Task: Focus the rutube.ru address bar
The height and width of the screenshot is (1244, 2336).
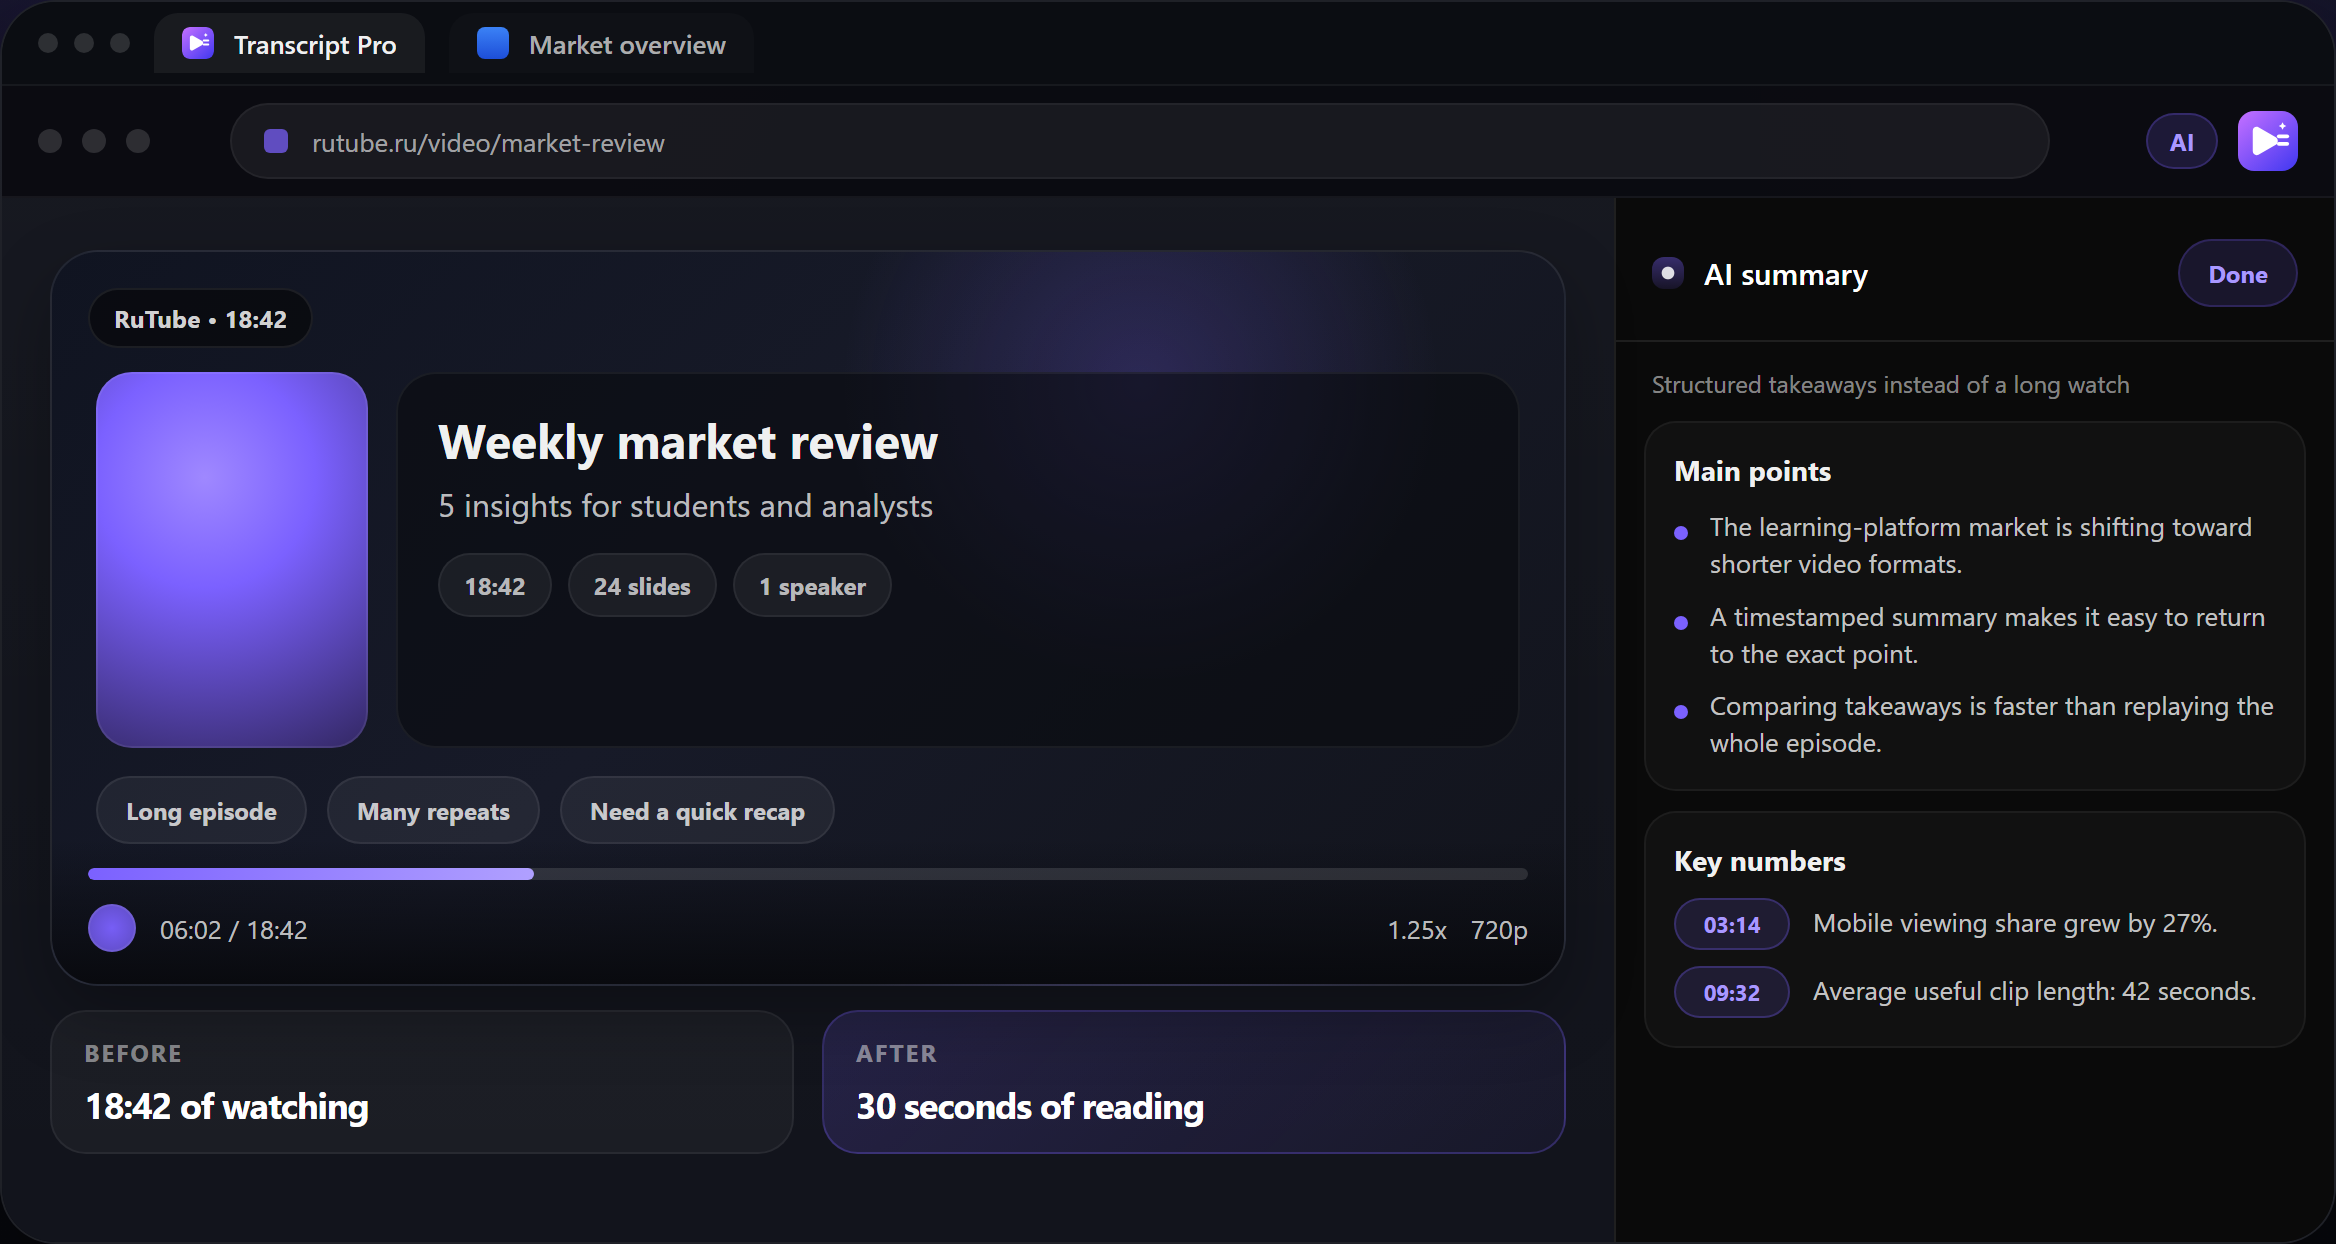Action: (x=1139, y=142)
